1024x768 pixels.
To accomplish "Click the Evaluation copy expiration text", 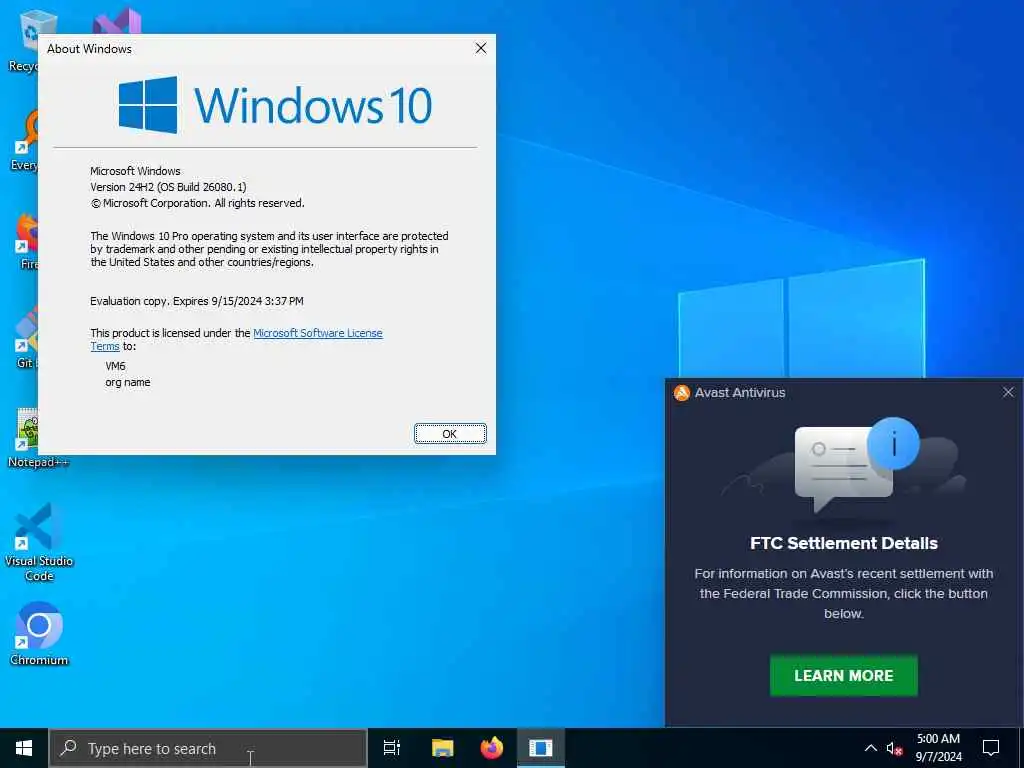I will tap(197, 301).
